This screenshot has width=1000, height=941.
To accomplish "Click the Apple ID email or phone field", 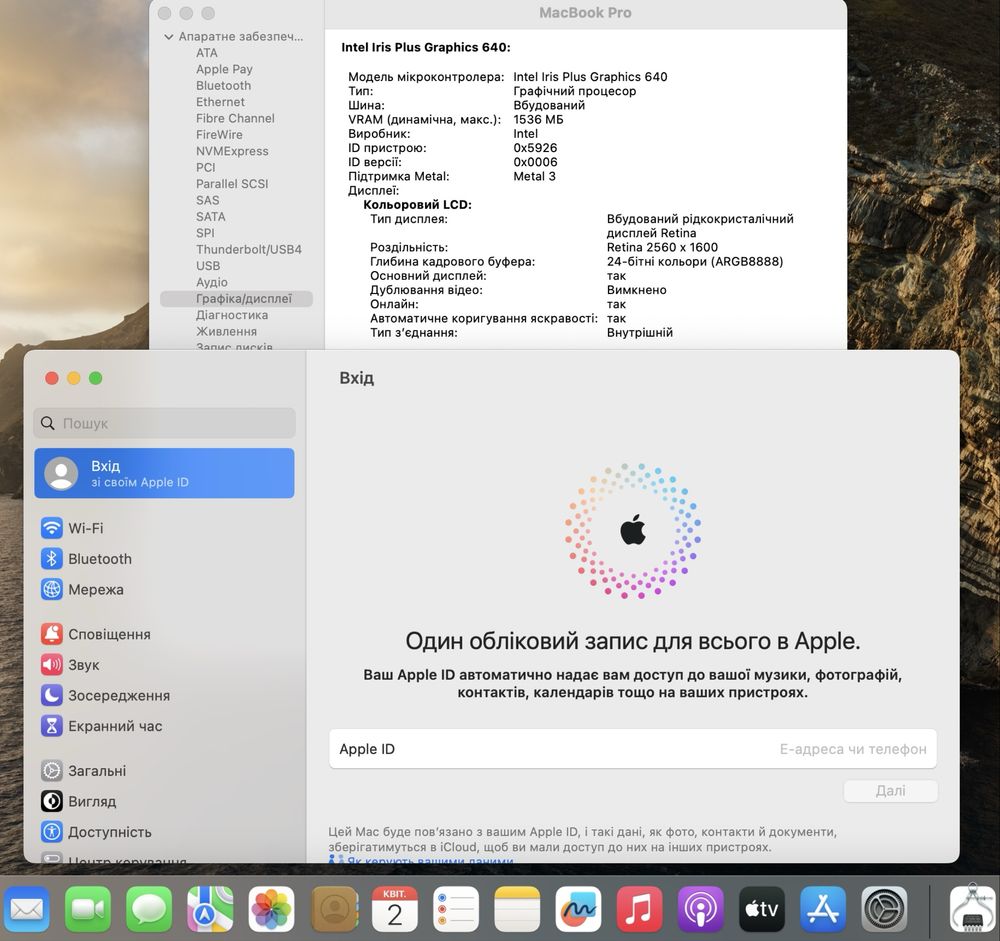I will pos(633,749).
